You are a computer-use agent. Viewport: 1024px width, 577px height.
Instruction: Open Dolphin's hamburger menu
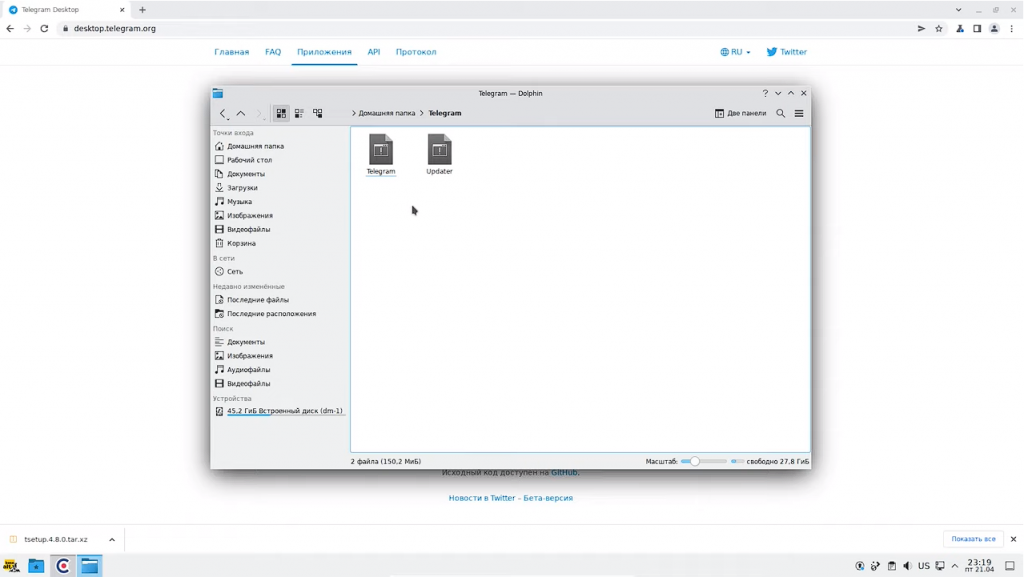(799, 114)
